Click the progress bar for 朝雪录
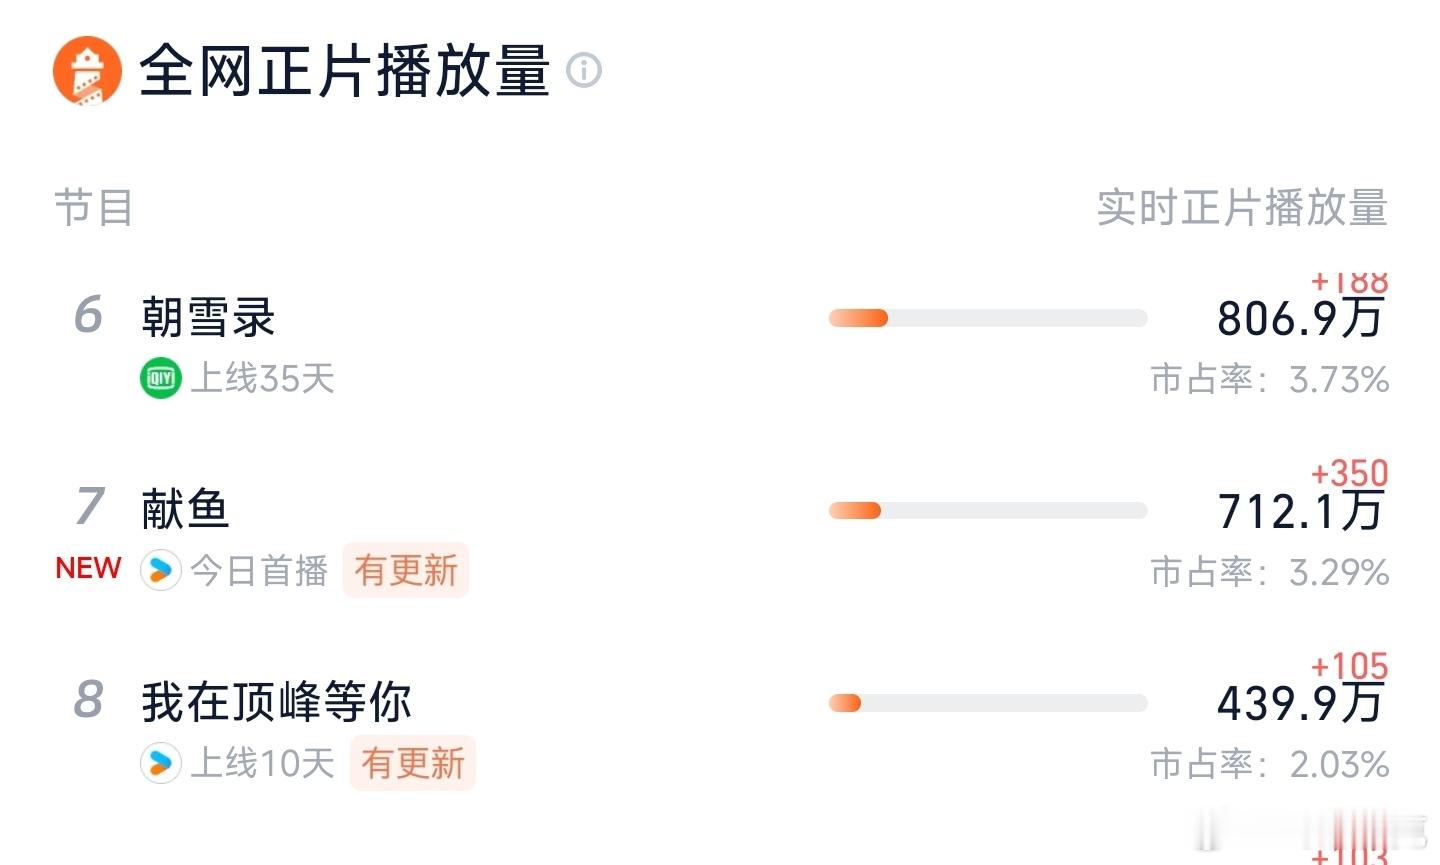Screen dimensions: 1440x865 (x=988, y=318)
